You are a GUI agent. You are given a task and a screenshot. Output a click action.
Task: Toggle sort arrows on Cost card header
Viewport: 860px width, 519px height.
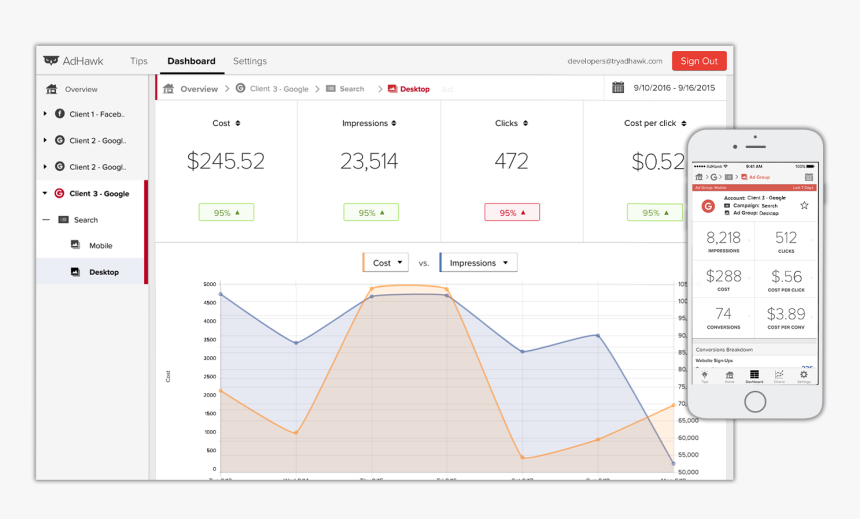[238, 123]
